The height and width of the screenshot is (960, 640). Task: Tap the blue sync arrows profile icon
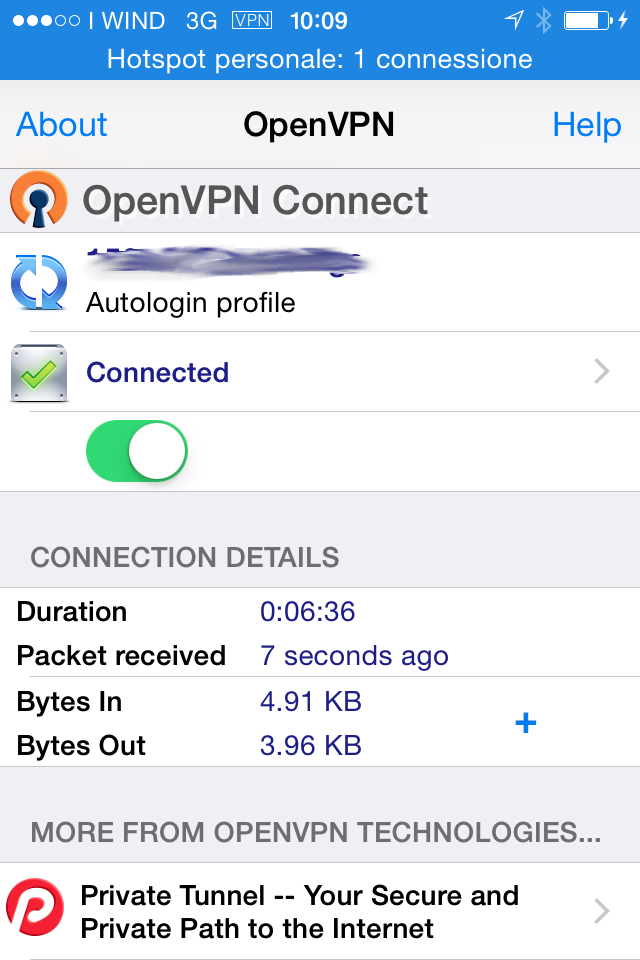[x=39, y=282]
